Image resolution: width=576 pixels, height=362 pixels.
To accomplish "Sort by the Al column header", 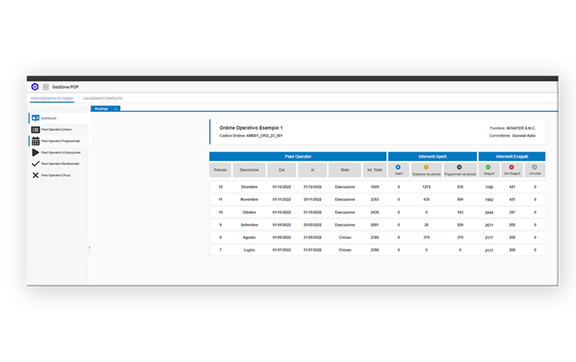I will [x=313, y=170].
